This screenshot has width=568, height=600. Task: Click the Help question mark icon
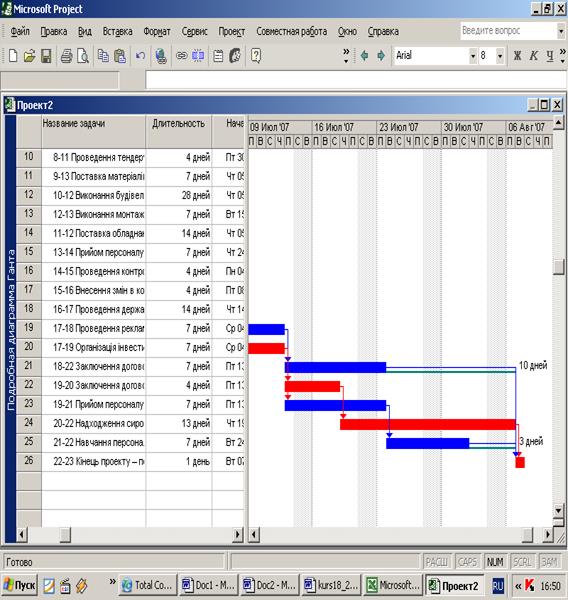(256, 56)
